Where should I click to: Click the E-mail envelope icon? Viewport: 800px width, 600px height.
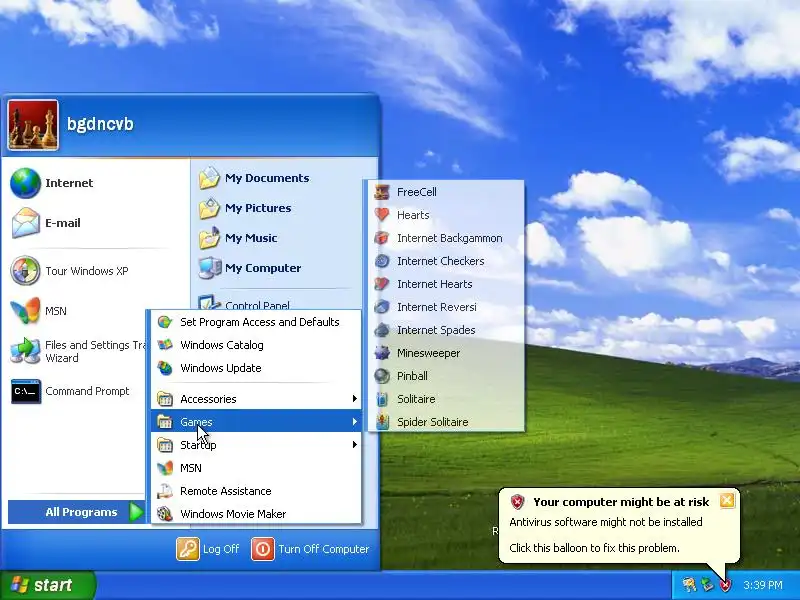coord(25,223)
